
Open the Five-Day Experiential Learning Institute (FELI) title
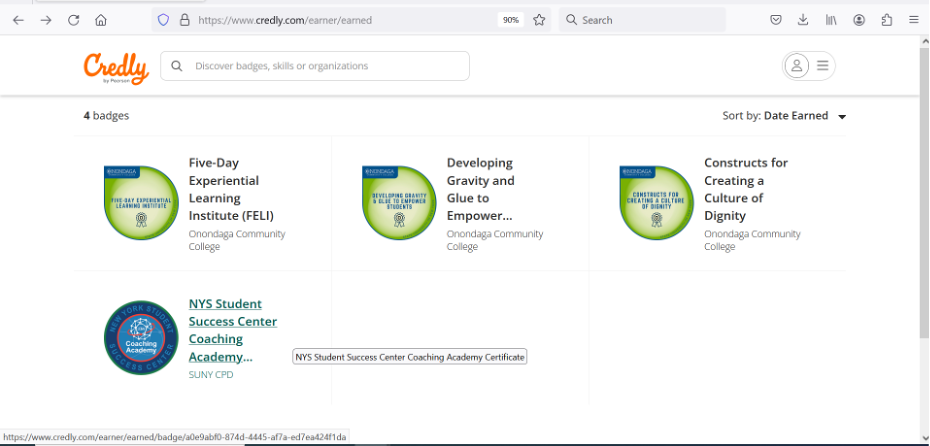click(231, 189)
